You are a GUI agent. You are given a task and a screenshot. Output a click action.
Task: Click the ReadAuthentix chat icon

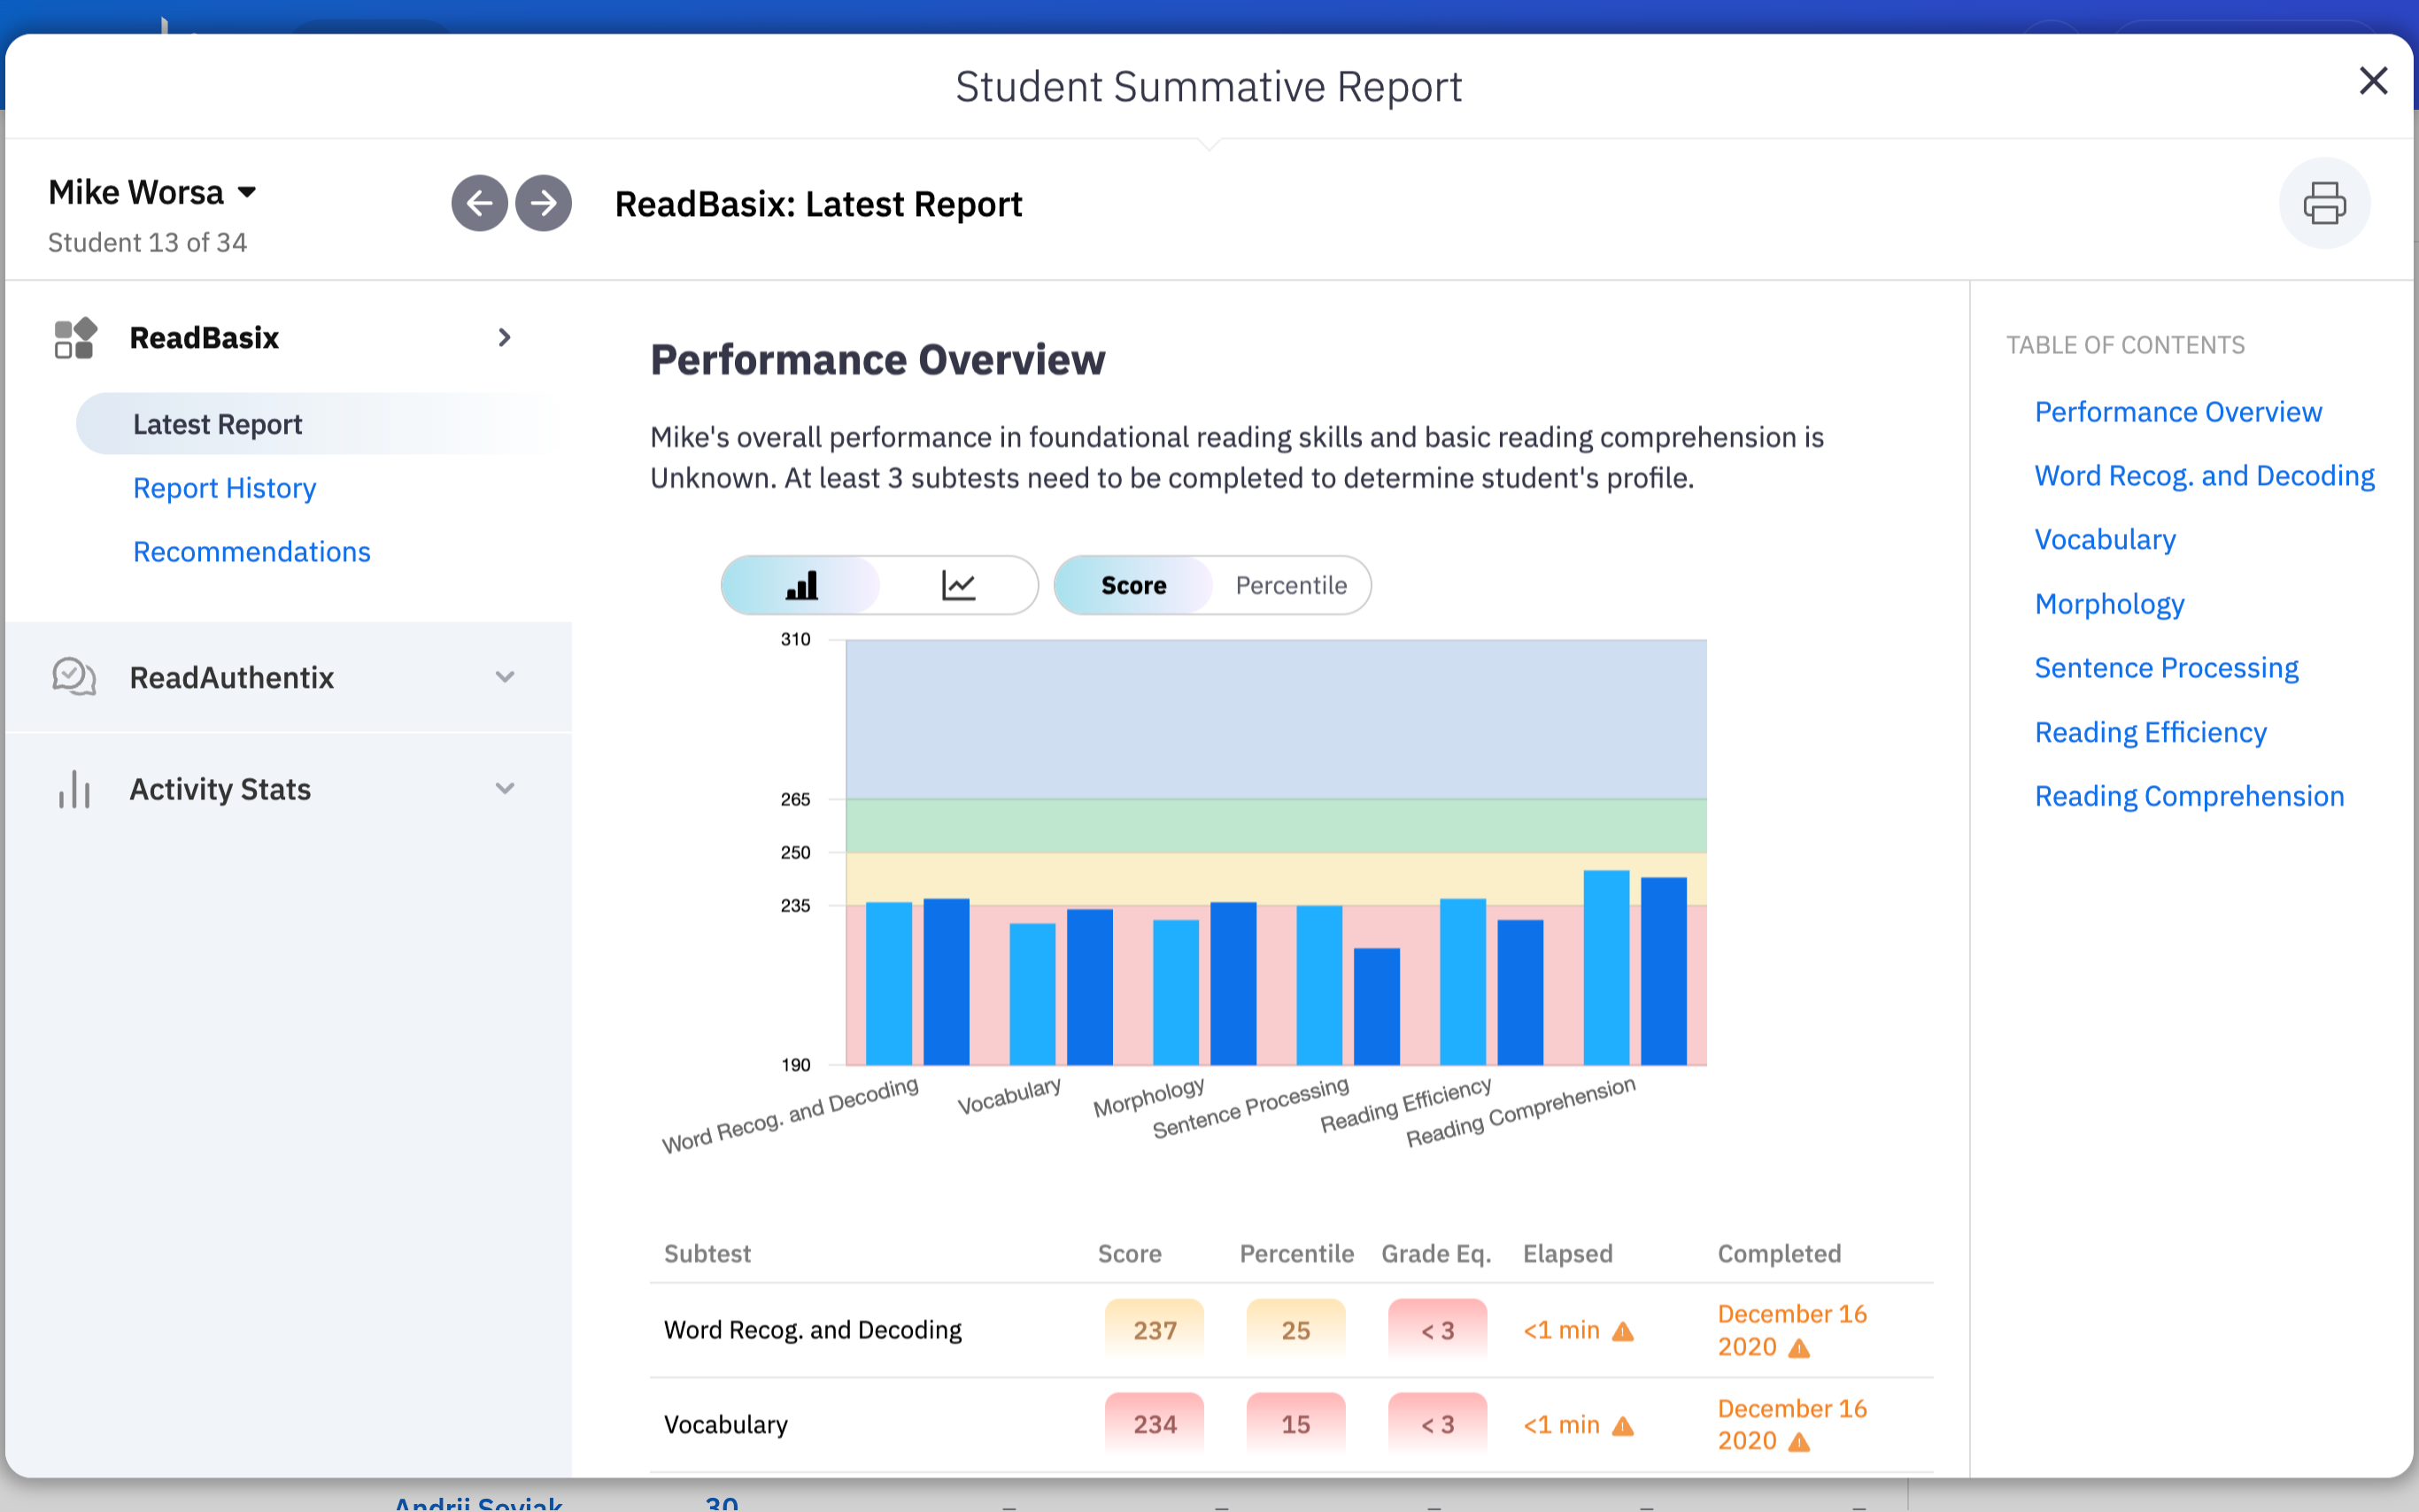74,677
